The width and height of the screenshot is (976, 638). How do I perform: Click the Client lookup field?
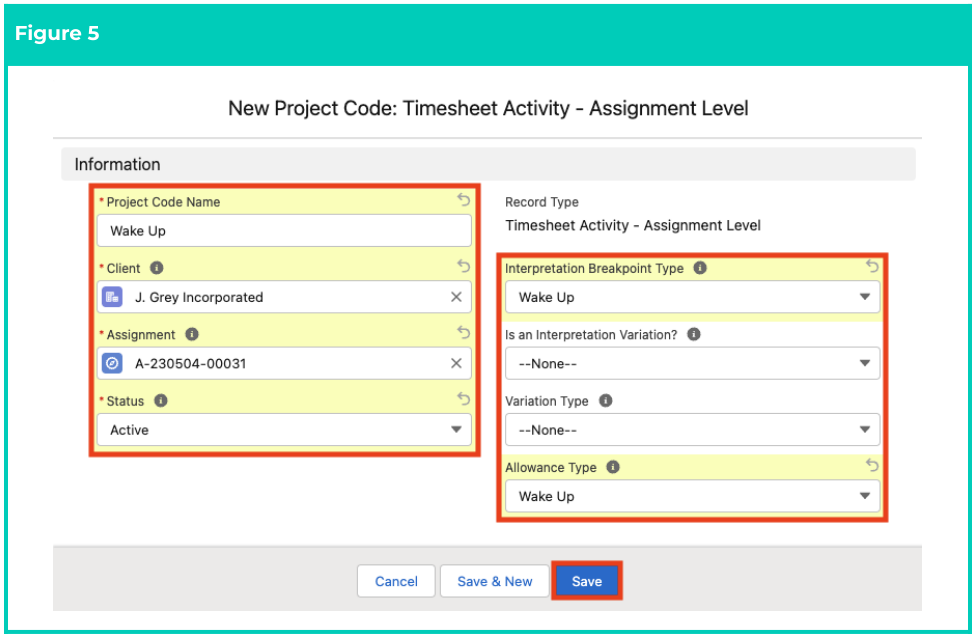point(284,297)
